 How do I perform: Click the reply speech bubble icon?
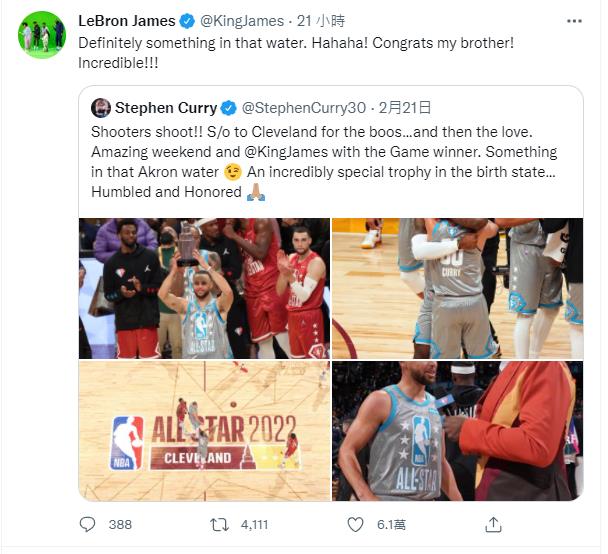pyautogui.click(x=88, y=524)
